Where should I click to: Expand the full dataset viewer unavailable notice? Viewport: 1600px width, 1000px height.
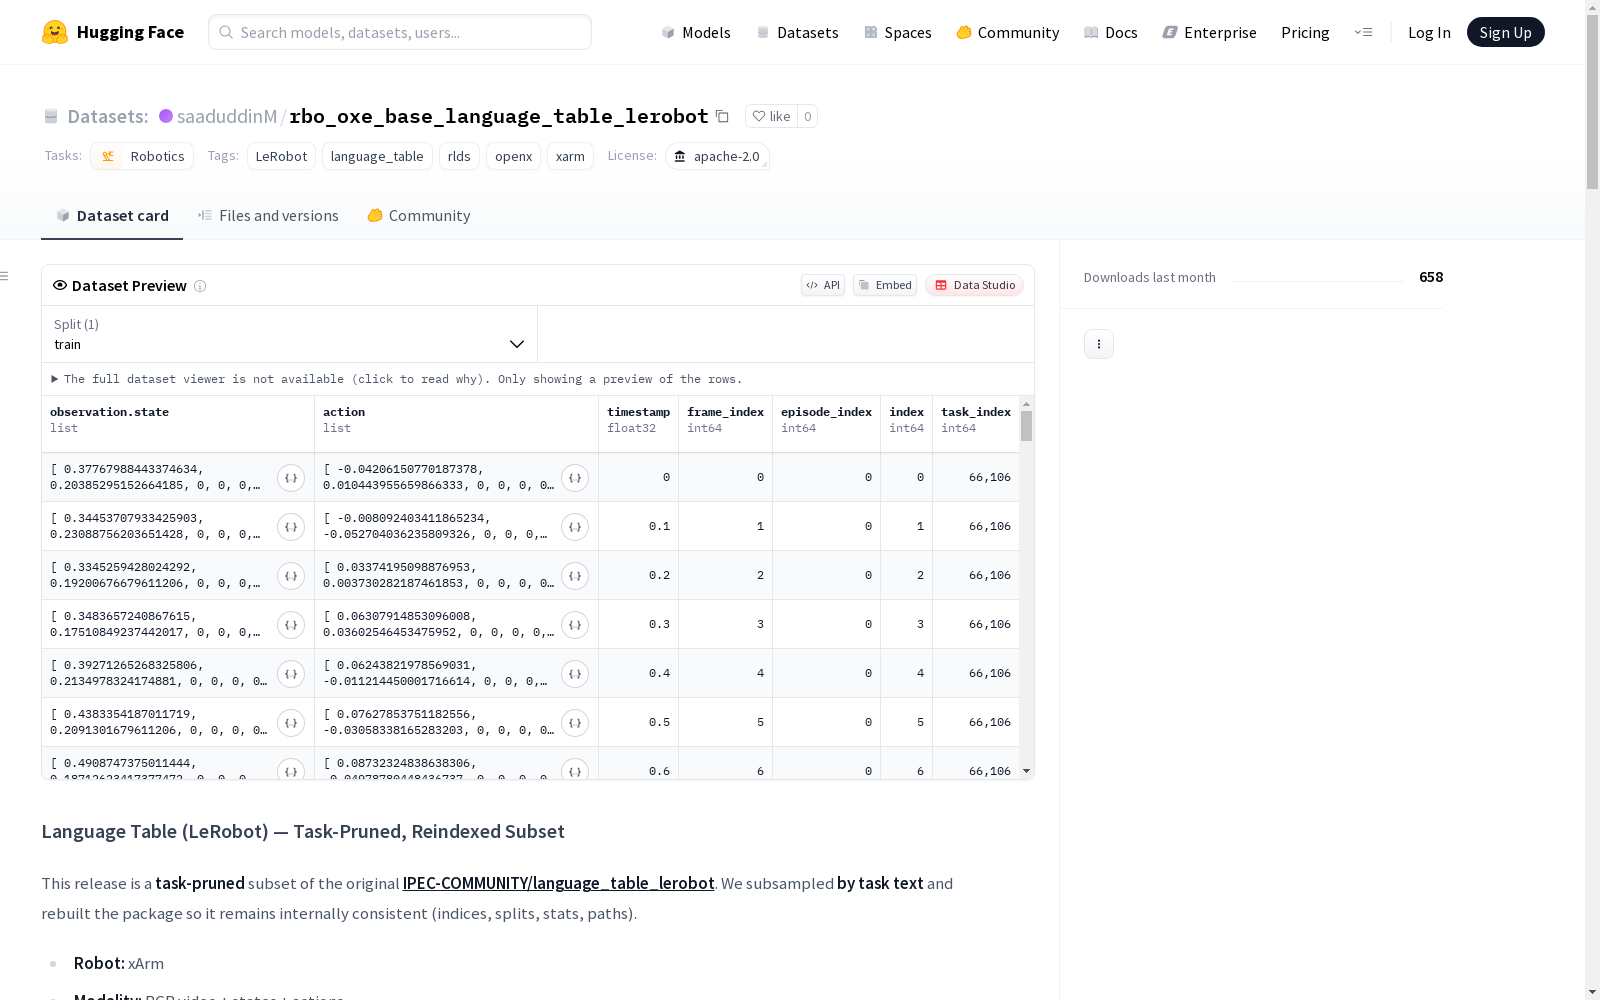(x=397, y=379)
